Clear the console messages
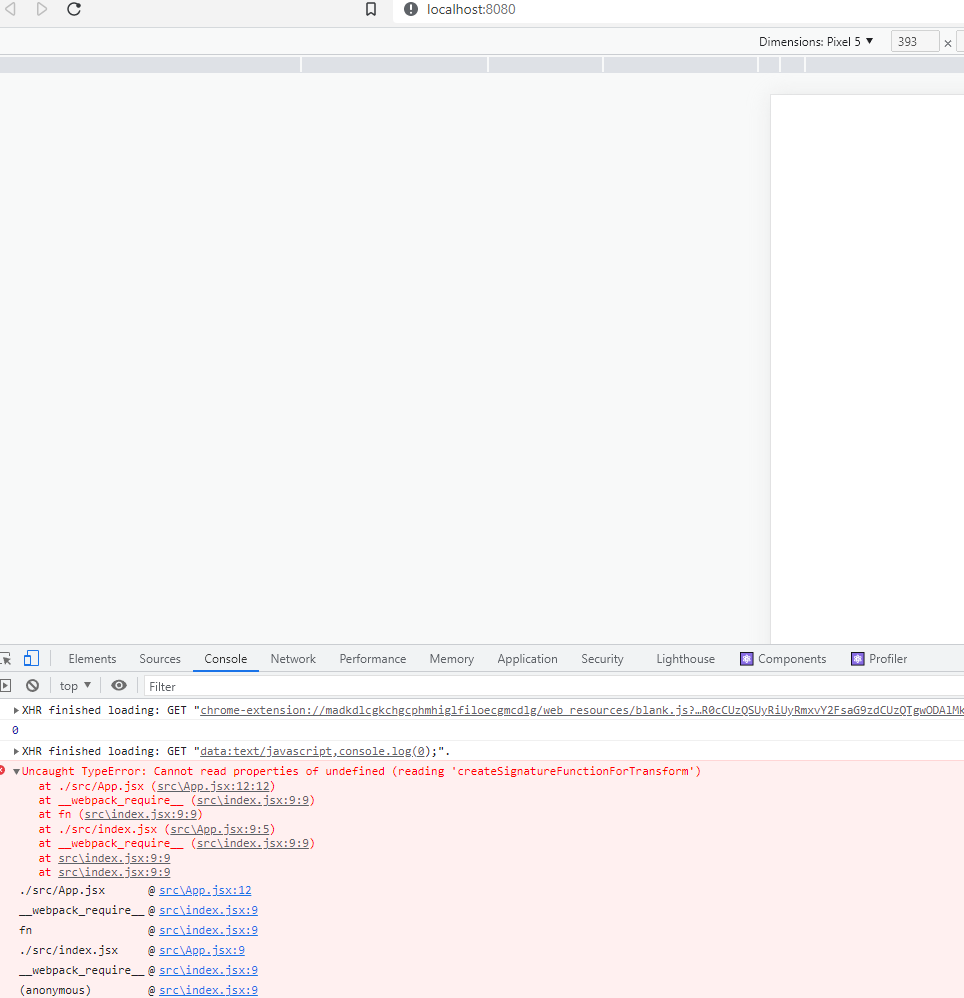Screen dimensions: 964x998 tap(33, 685)
